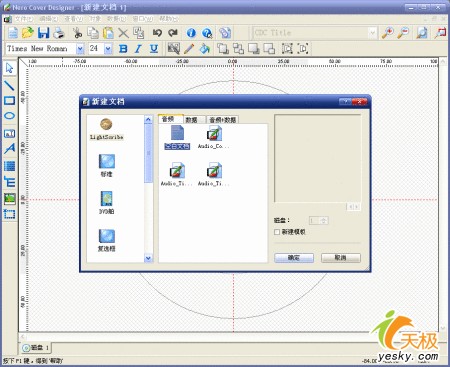Click the 确定 button
Image resolution: width=450 pixels, height=367 pixels.
pyautogui.click(x=294, y=258)
